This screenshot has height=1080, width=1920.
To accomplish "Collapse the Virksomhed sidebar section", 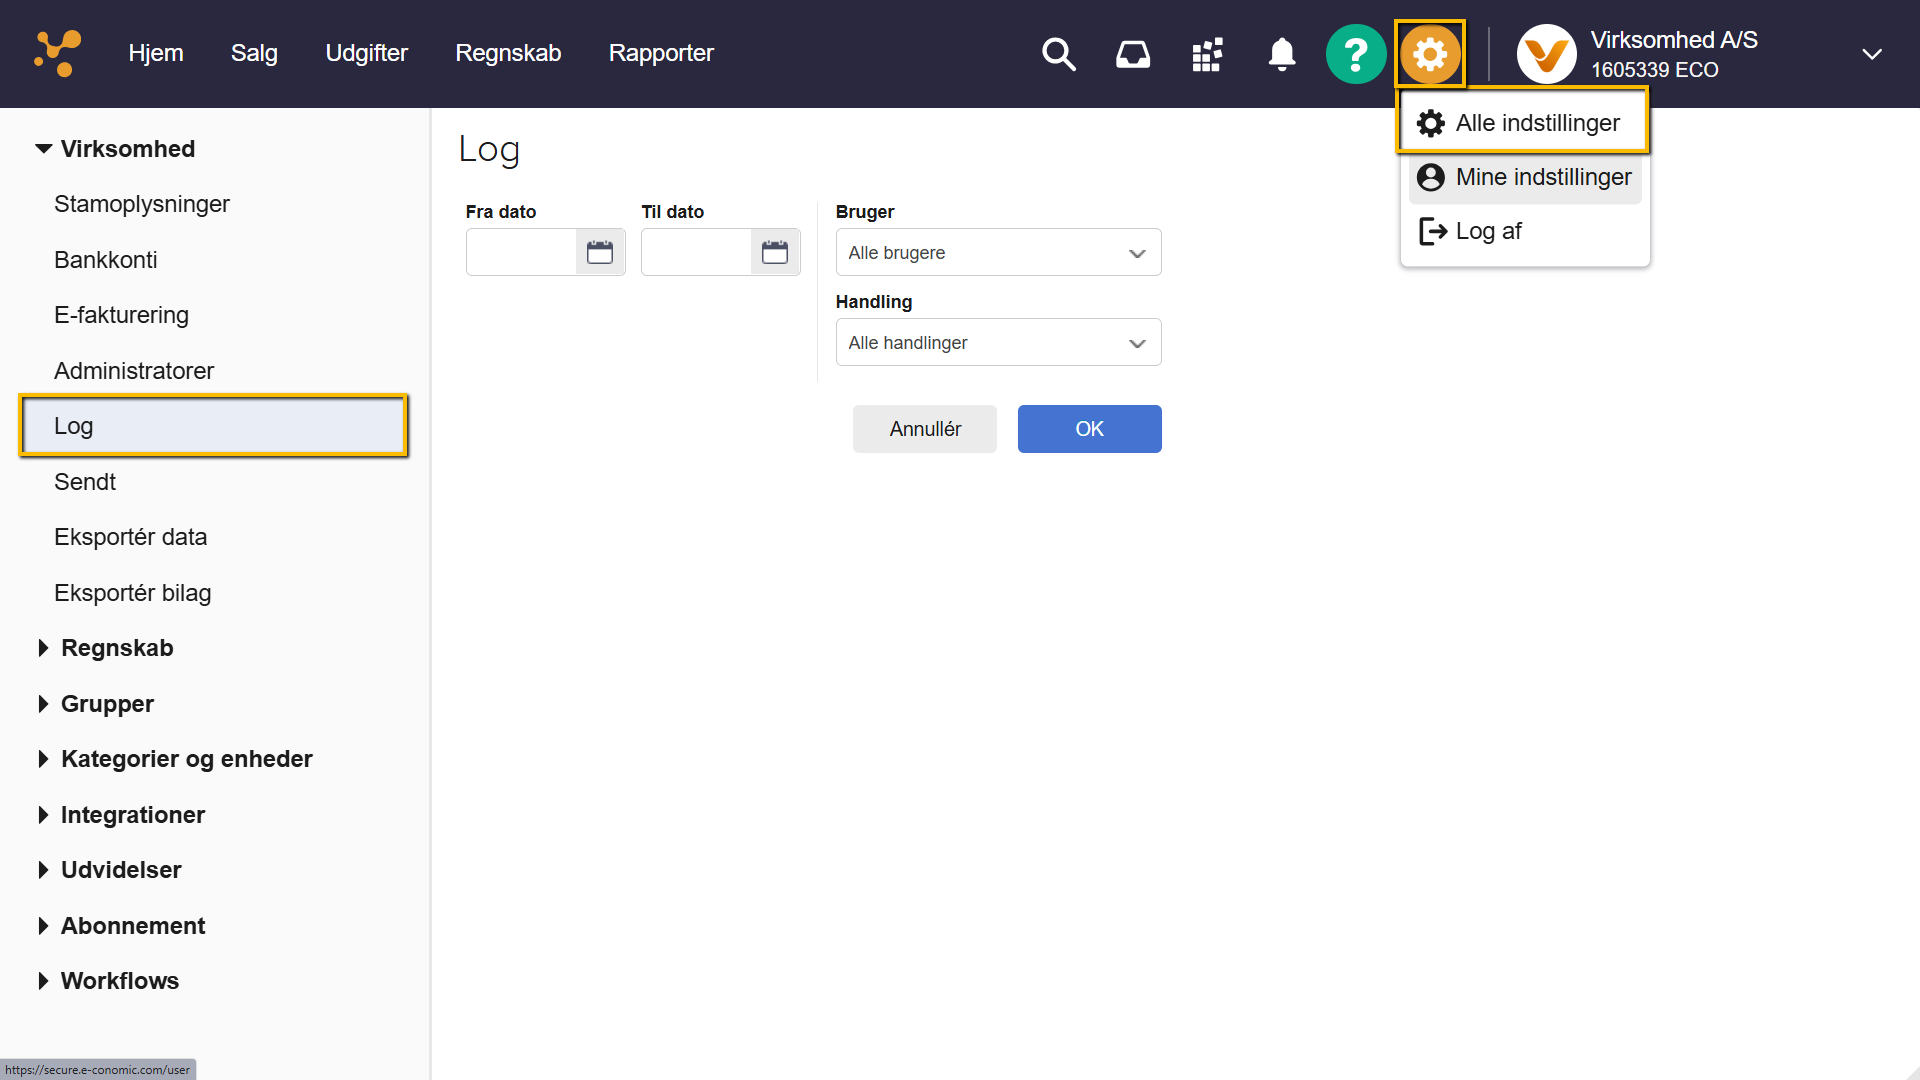I will click(44, 149).
